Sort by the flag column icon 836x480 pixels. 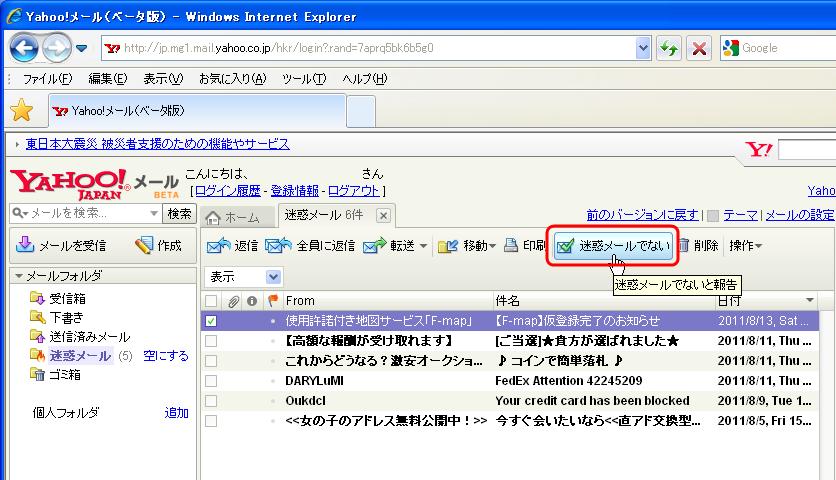[x=273, y=301]
